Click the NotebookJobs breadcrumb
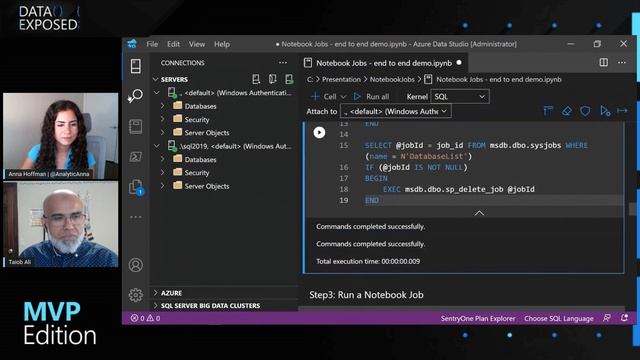The height and width of the screenshot is (360, 640). point(392,80)
